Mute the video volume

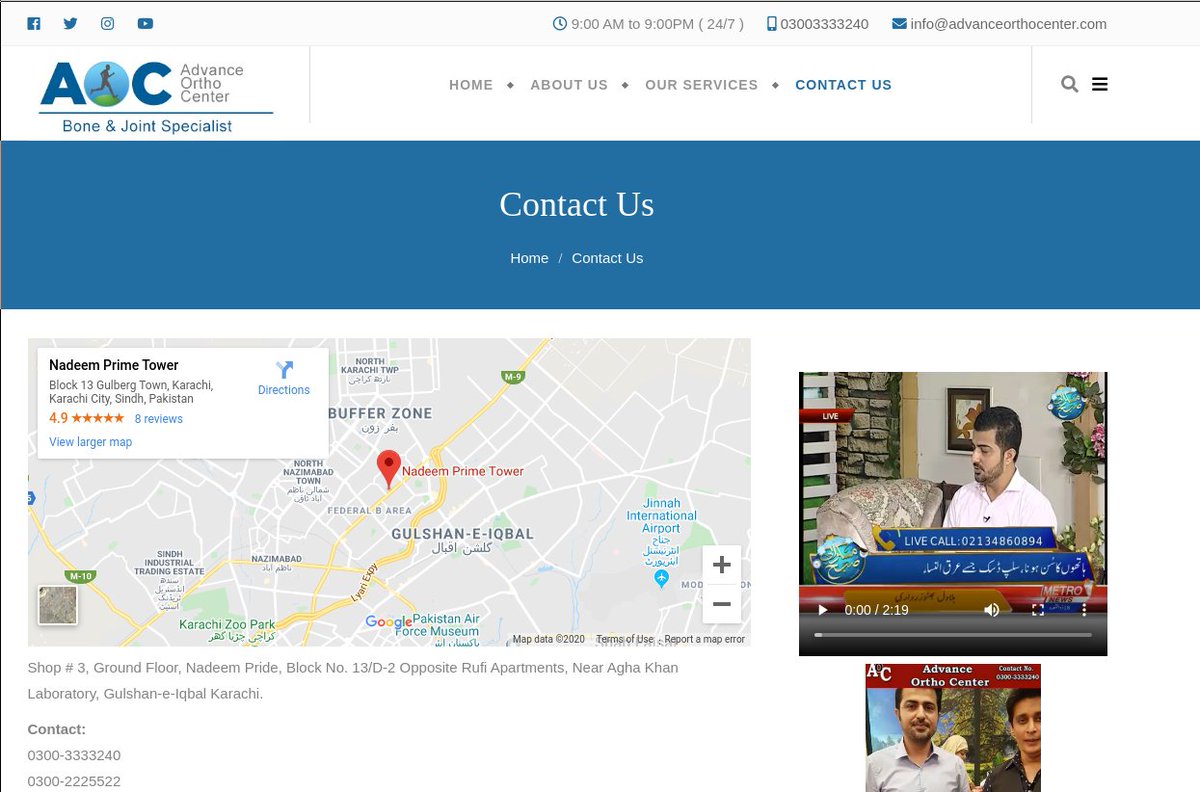pyautogui.click(x=992, y=610)
